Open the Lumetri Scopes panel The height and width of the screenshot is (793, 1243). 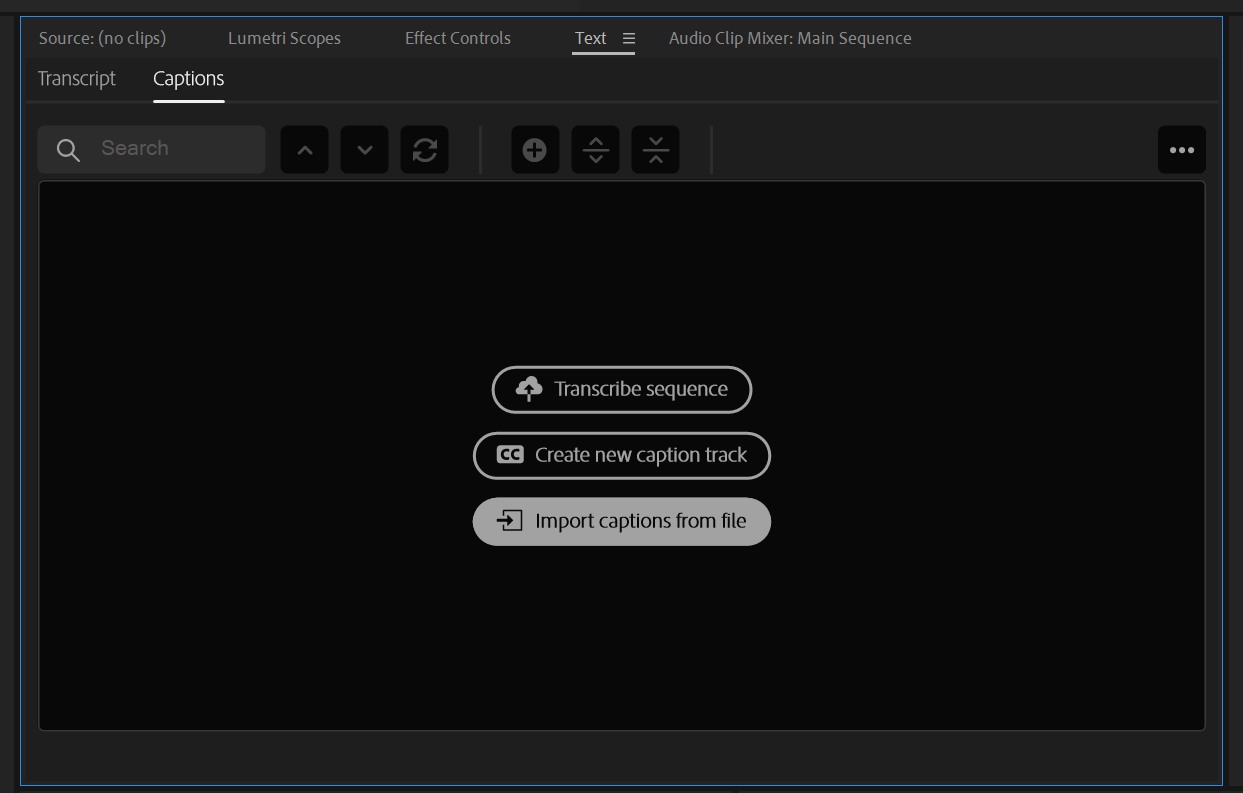coord(284,38)
